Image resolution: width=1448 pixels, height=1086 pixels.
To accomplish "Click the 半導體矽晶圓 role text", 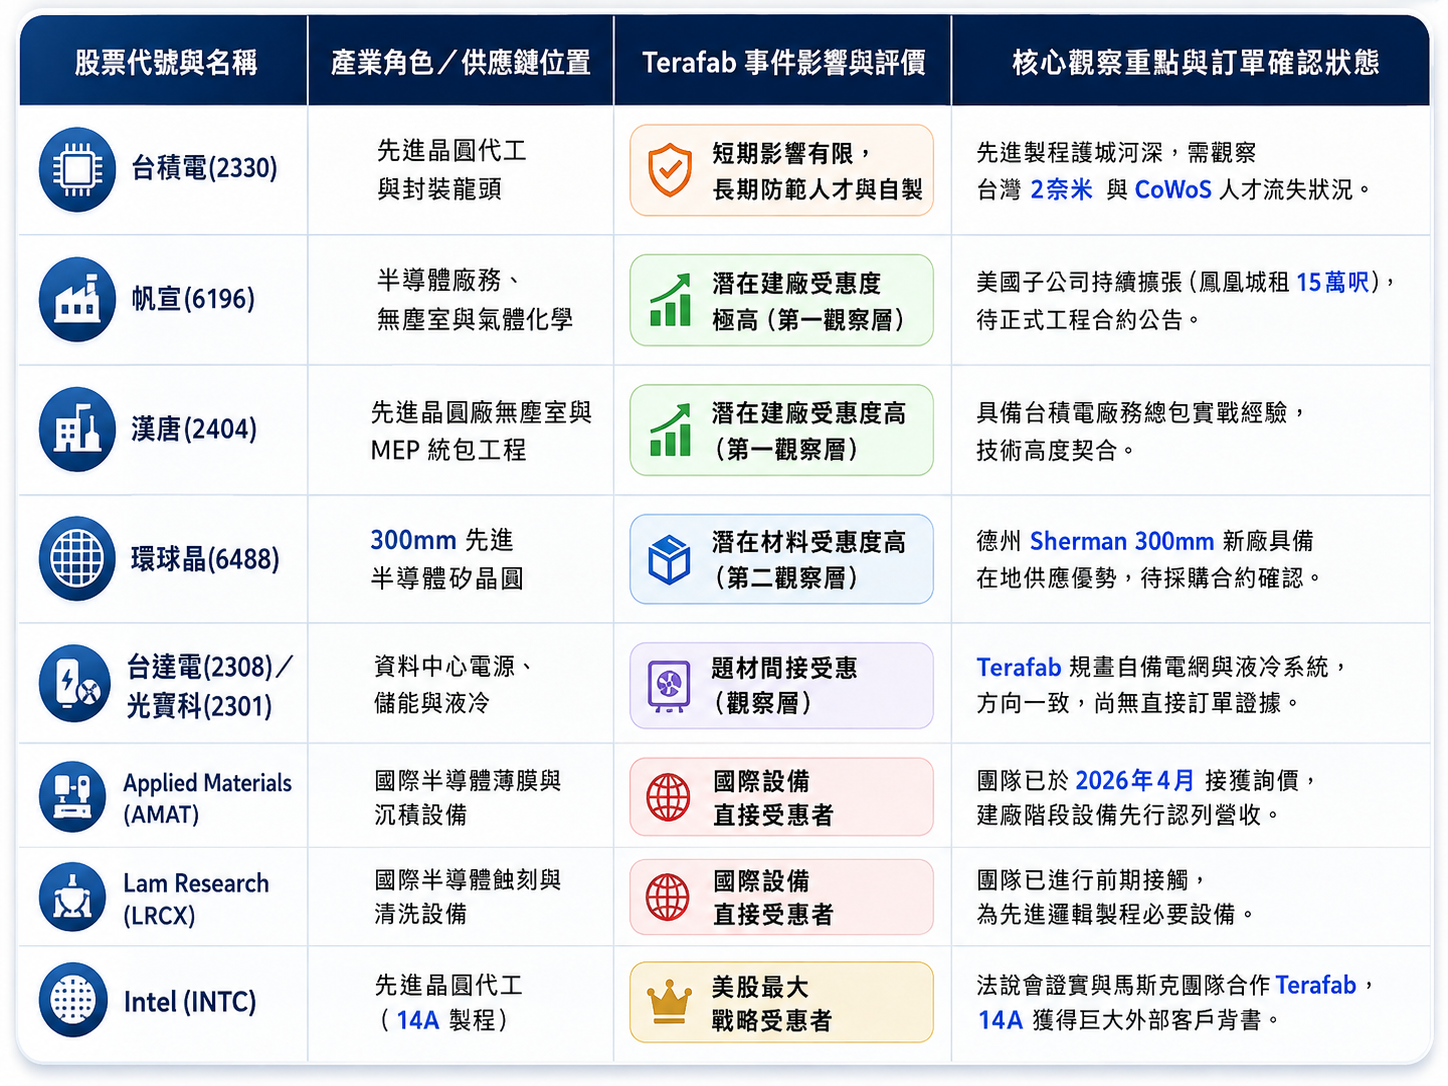I will click(447, 578).
